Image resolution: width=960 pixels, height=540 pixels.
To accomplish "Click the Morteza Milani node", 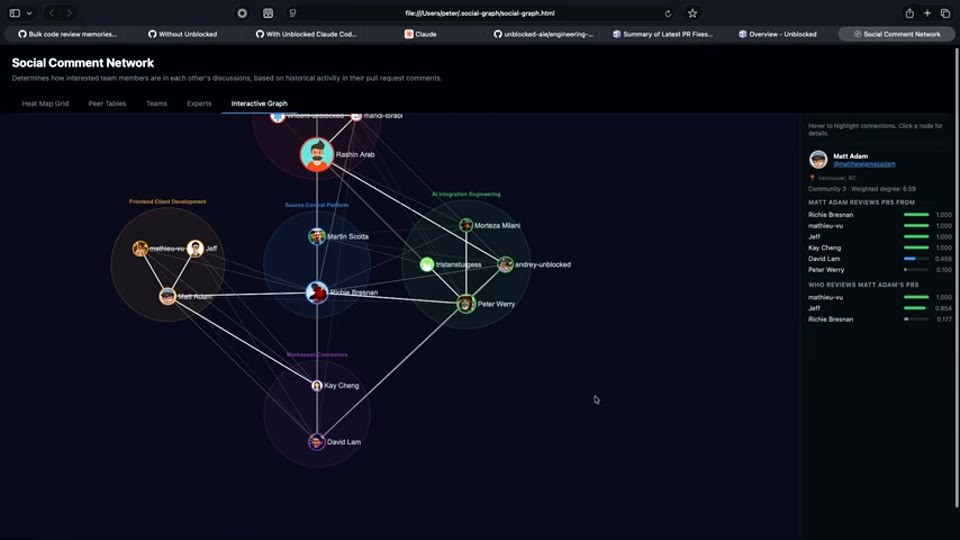I will point(466,225).
